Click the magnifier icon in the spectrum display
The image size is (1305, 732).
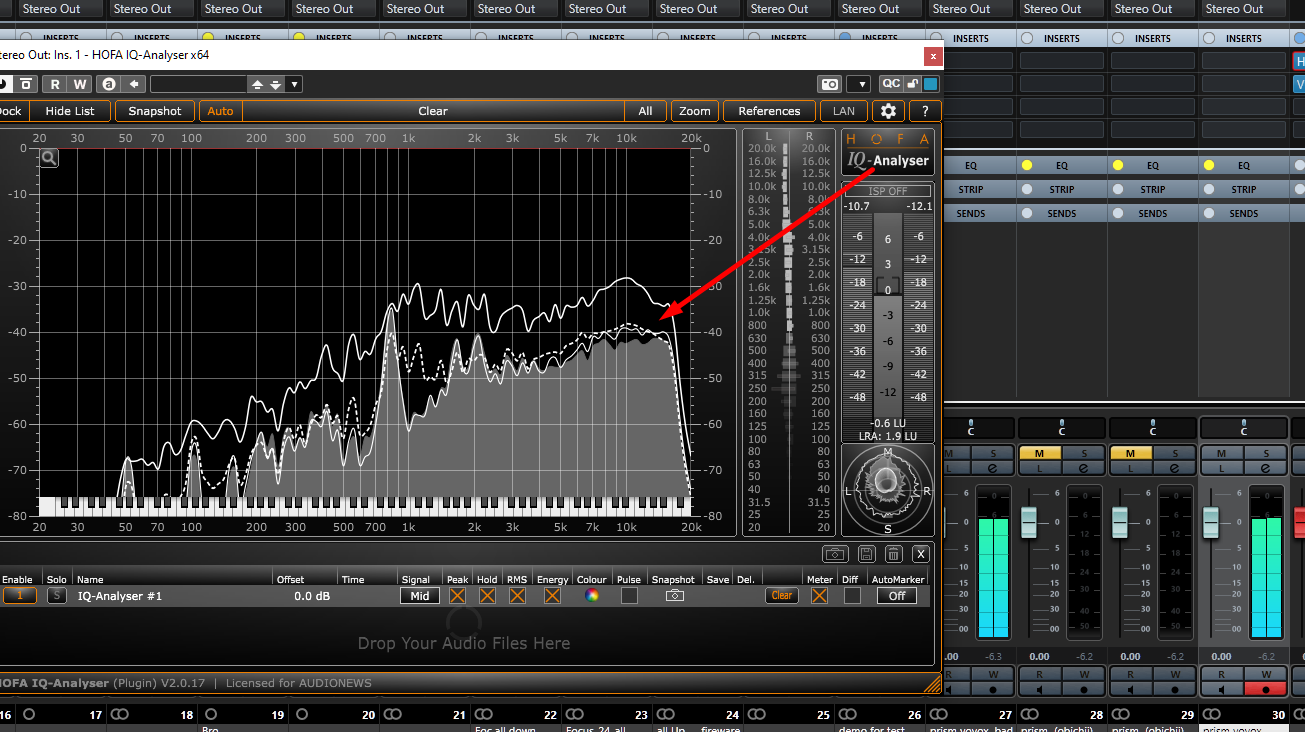tap(50, 157)
